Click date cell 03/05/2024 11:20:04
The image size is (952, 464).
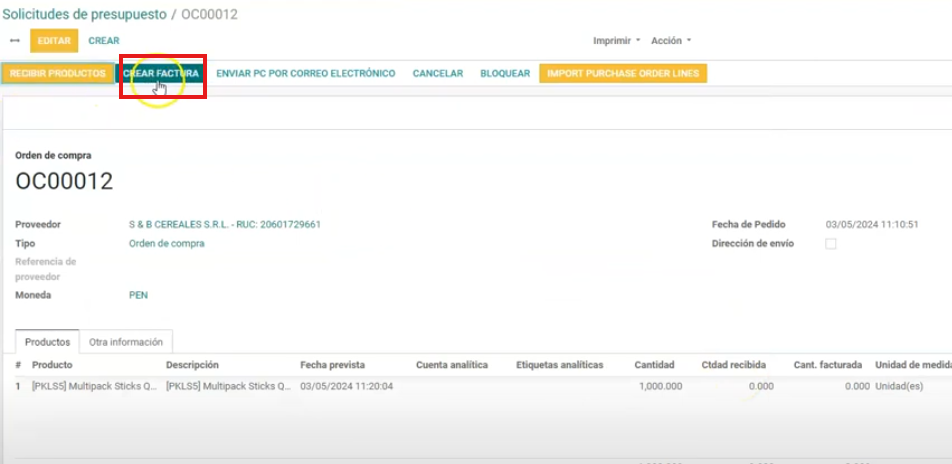coord(346,386)
